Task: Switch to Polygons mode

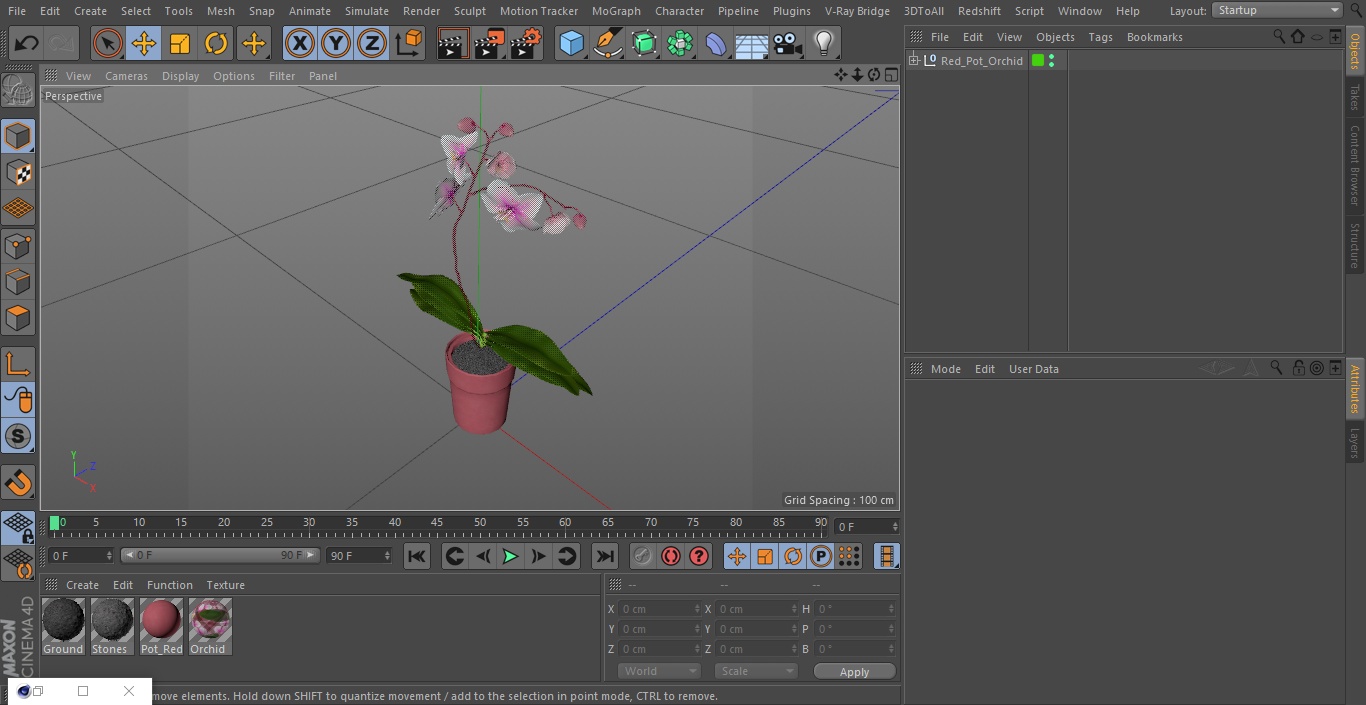Action: pyautogui.click(x=18, y=318)
